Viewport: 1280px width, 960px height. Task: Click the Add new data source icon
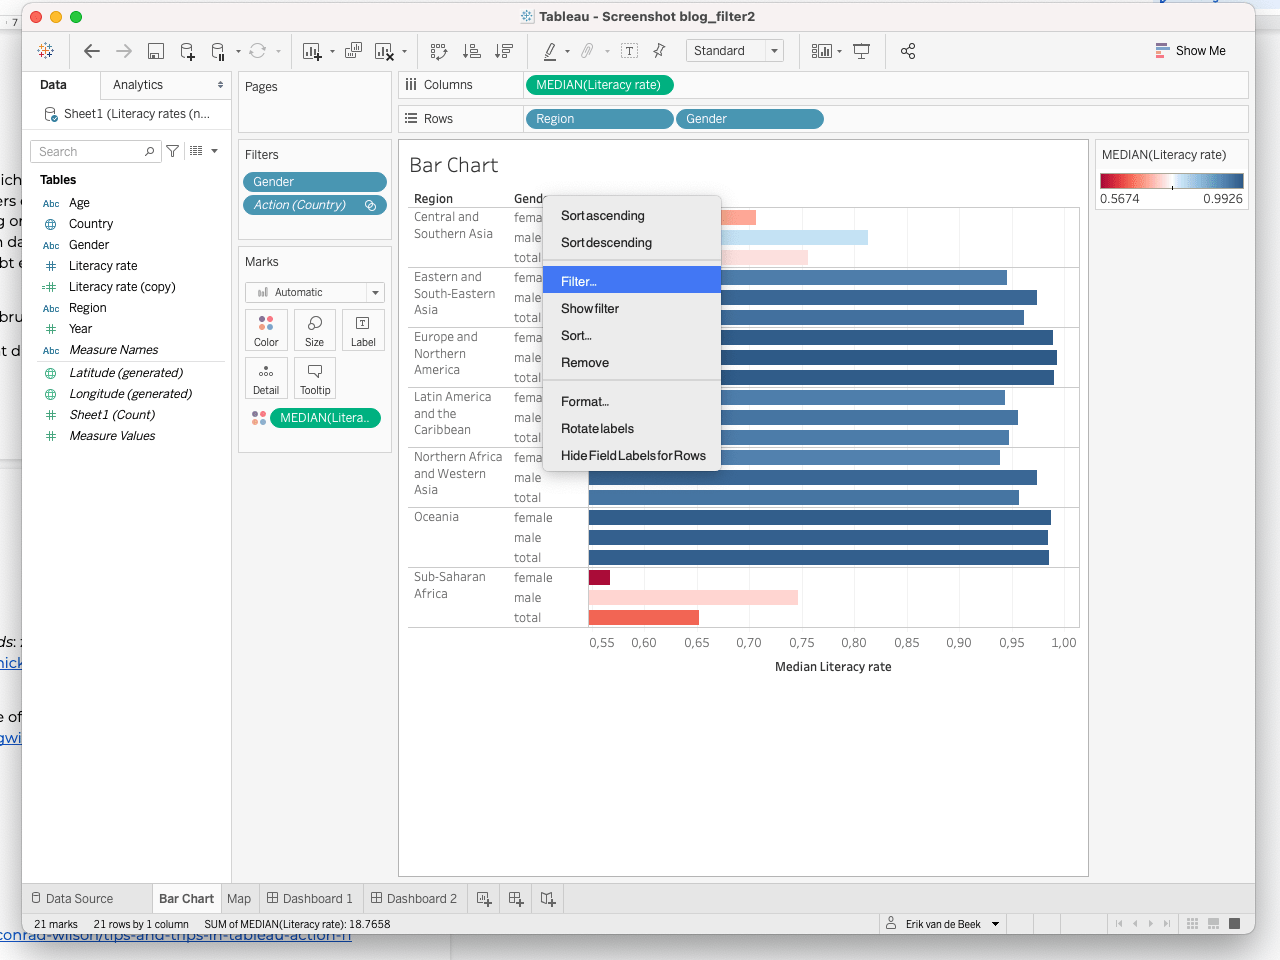tap(187, 51)
